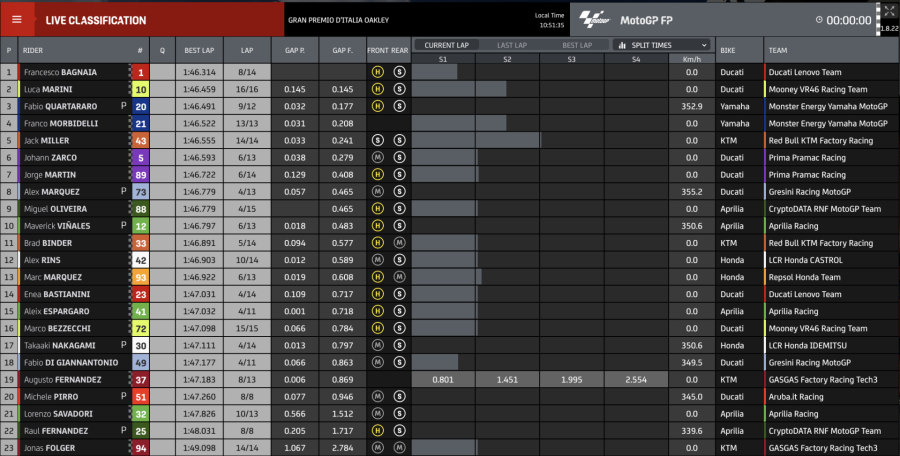This screenshot has height=456, width=900.
Task: Click Bagnaia's rear tyre S icon
Action: pyautogui.click(x=399, y=72)
